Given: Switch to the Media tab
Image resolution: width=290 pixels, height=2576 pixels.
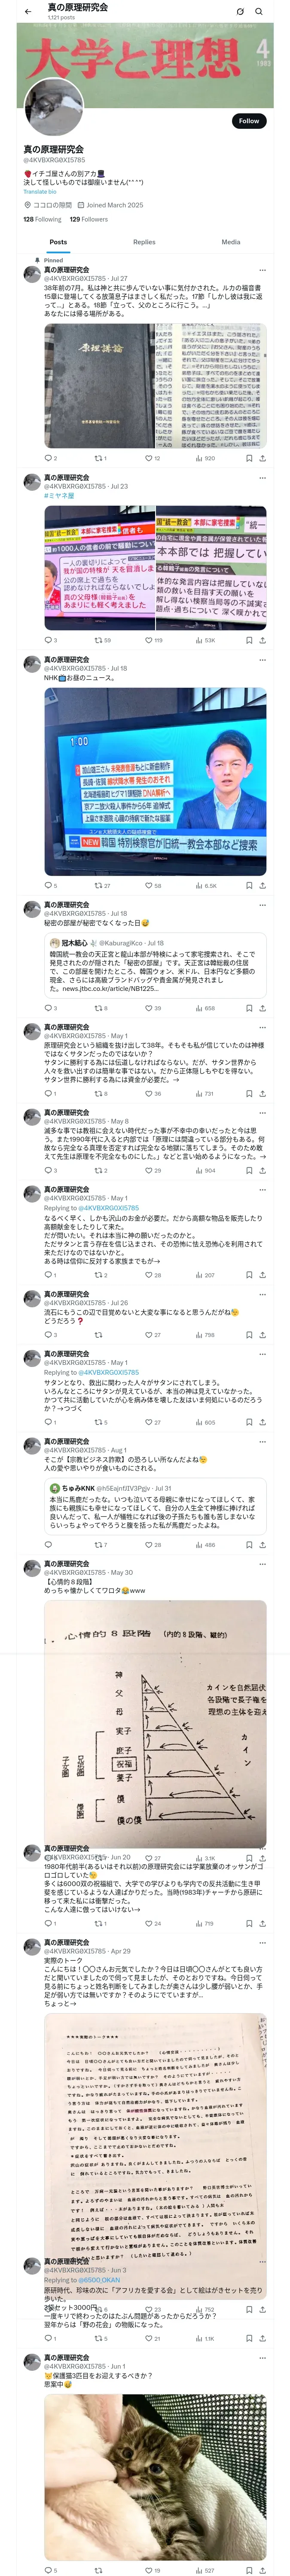Looking at the screenshot, I should [230, 242].
